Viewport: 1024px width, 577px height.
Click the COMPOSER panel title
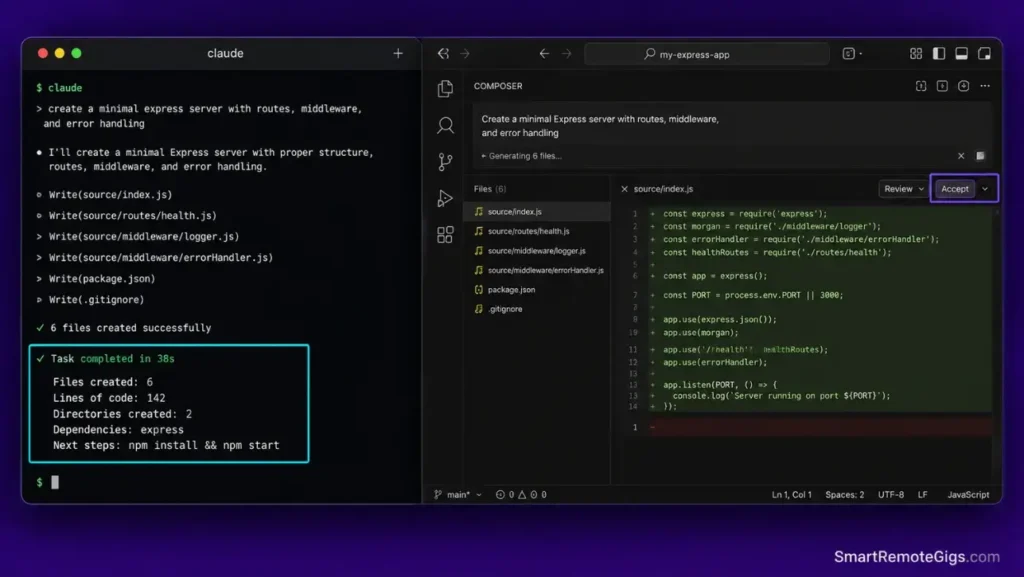point(498,86)
